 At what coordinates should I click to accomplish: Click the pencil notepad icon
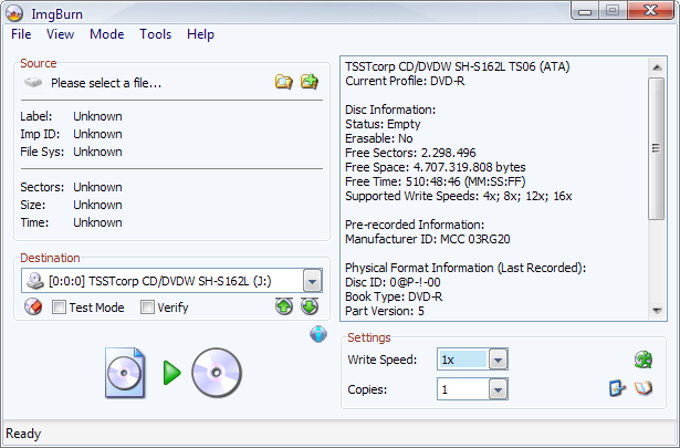(x=617, y=388)
